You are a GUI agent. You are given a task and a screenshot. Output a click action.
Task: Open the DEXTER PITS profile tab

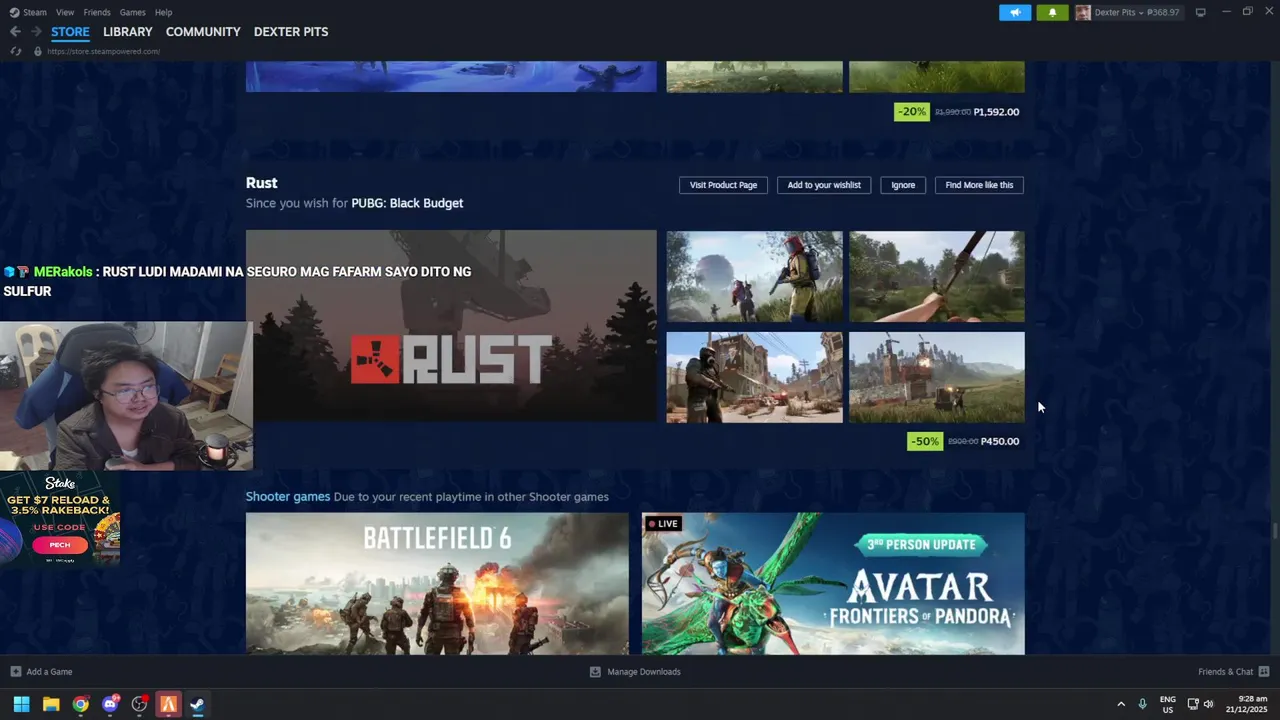[x=291, y=32]
